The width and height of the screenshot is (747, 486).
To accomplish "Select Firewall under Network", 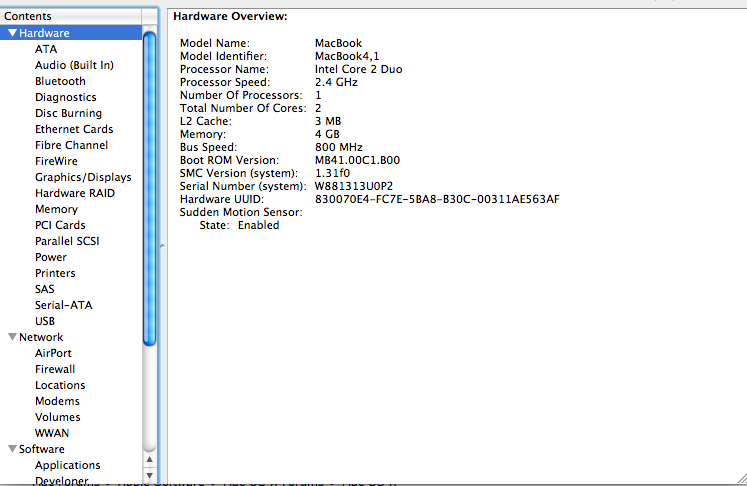I will [55, 369].
